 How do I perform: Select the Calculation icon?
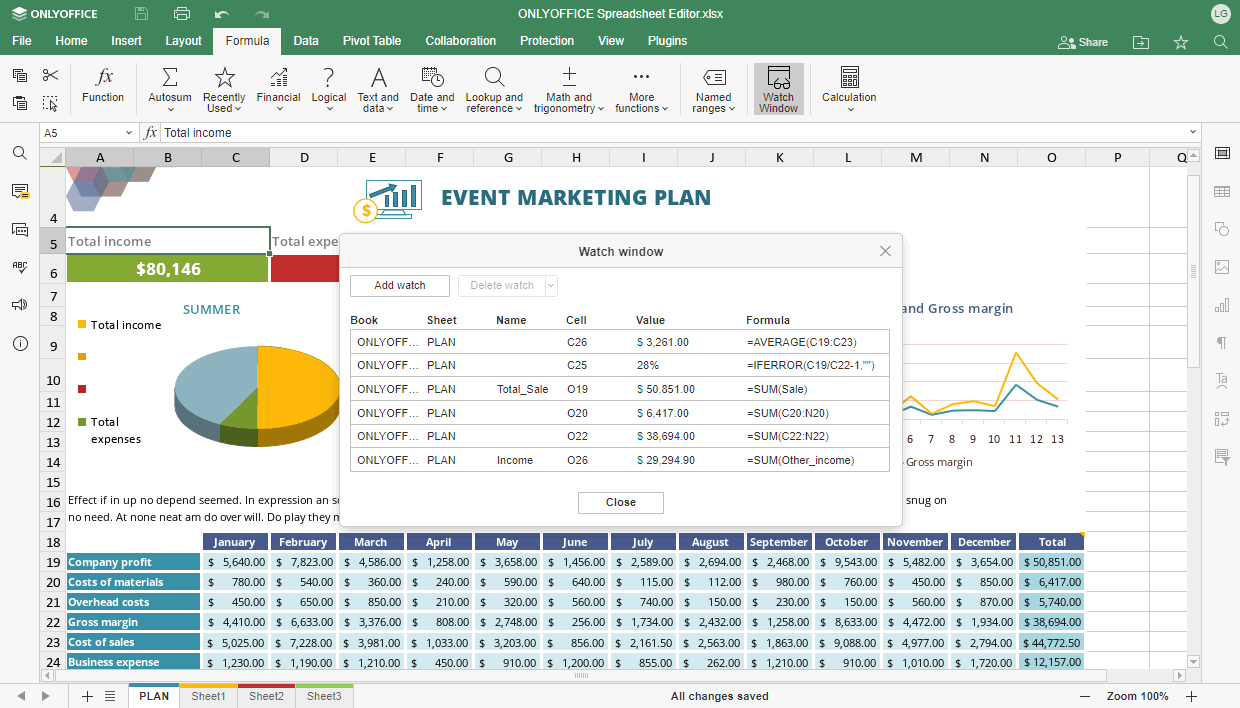(849, 88)
